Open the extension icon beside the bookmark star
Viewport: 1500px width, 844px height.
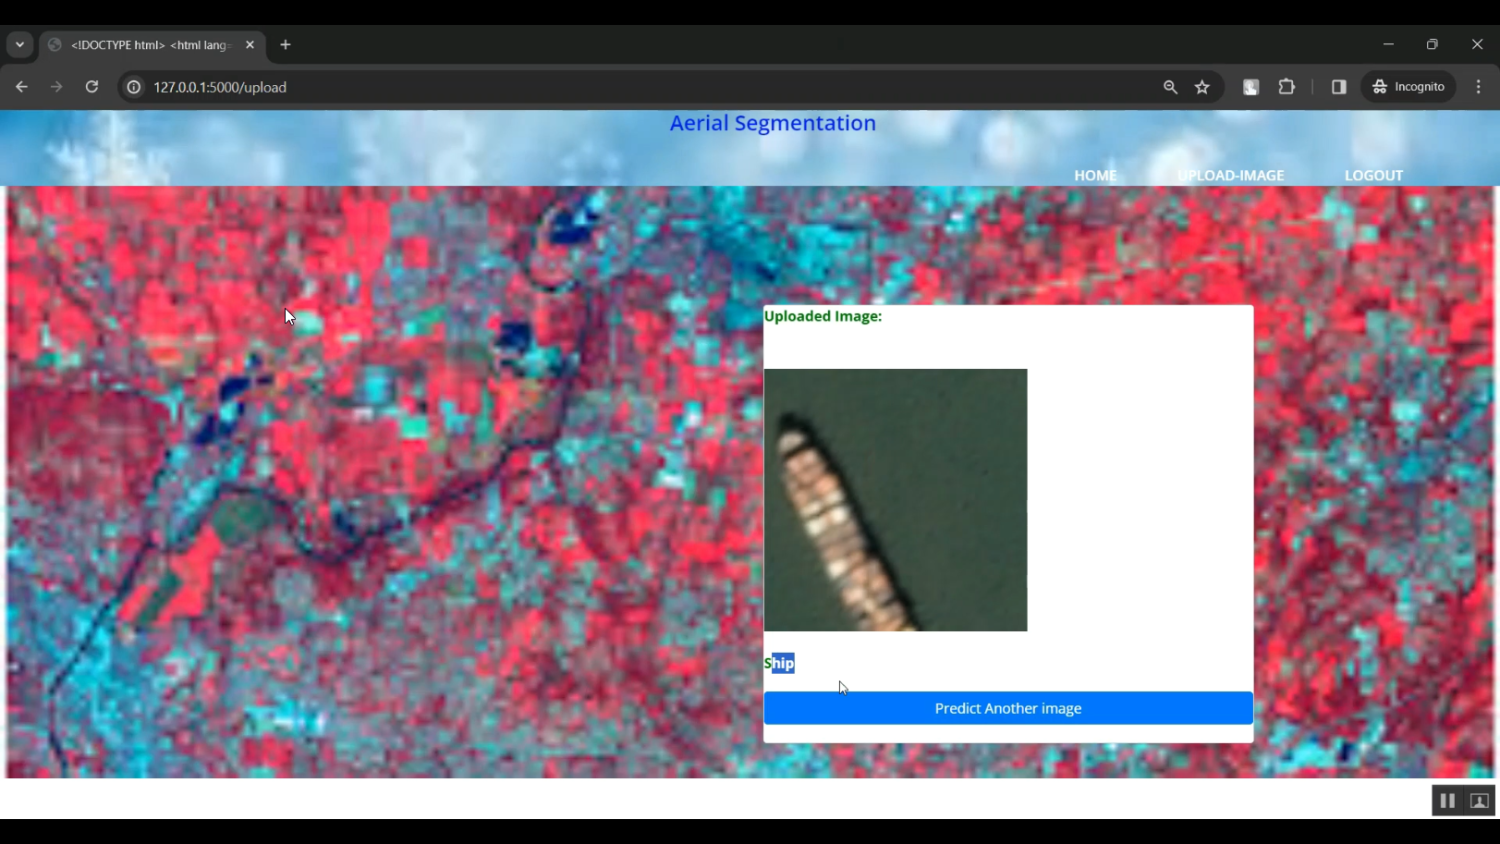(x=1251, y=87)
